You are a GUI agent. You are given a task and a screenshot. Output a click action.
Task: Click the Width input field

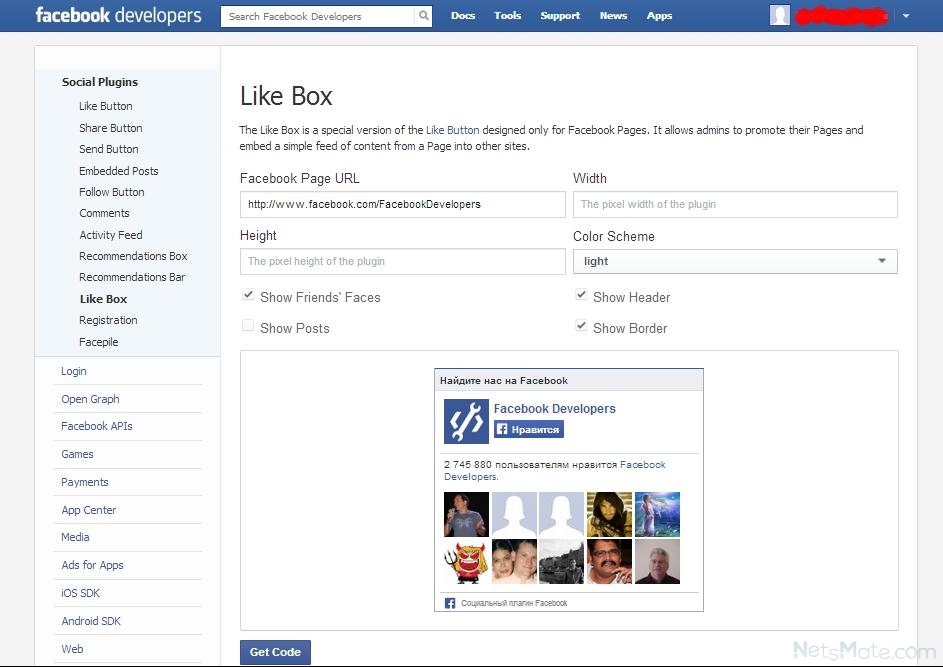tap(735, 204)
